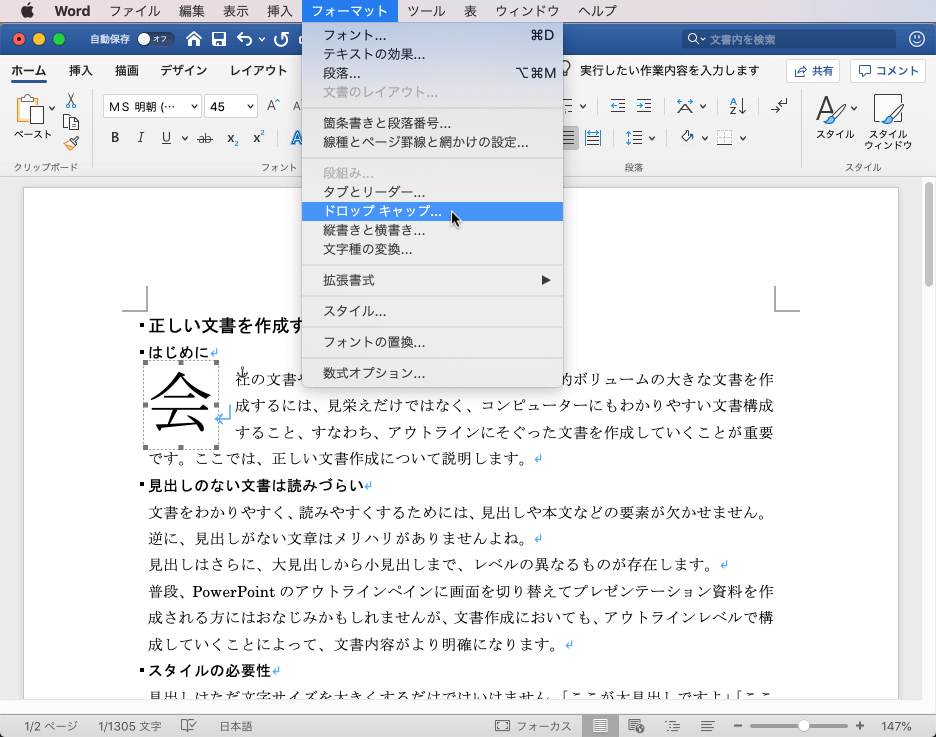Open the ツール menu

point(426,11)
